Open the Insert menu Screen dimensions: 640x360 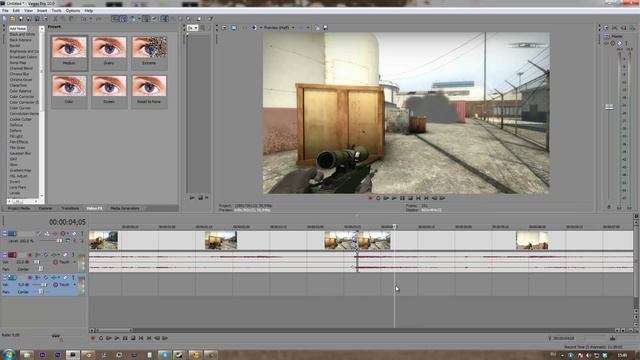tap(42, 11)
